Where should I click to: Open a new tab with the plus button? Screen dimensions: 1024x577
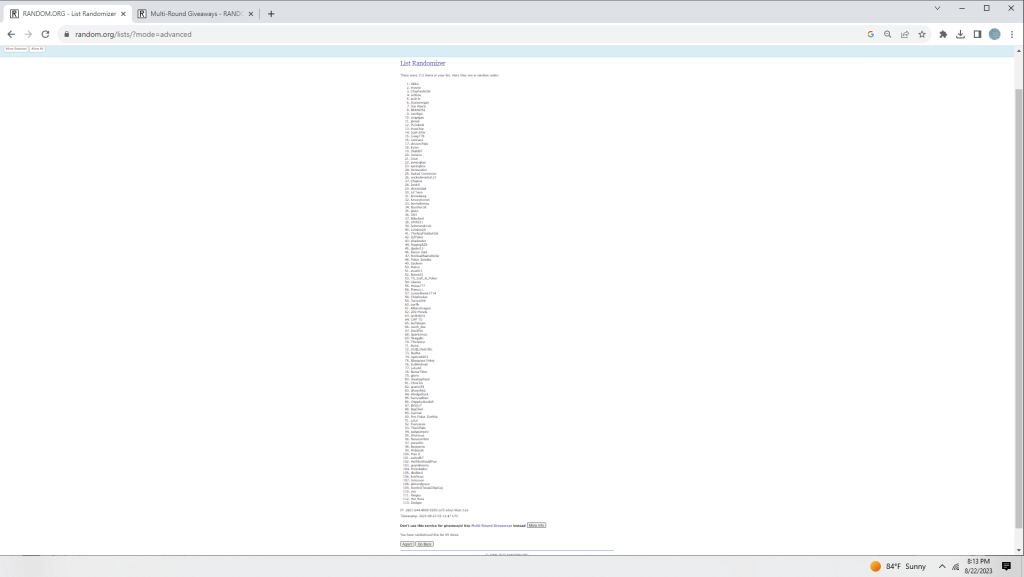(x=271, y=14)
